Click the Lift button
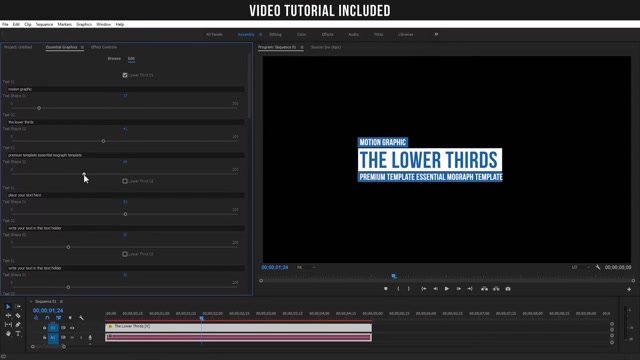 484,289
